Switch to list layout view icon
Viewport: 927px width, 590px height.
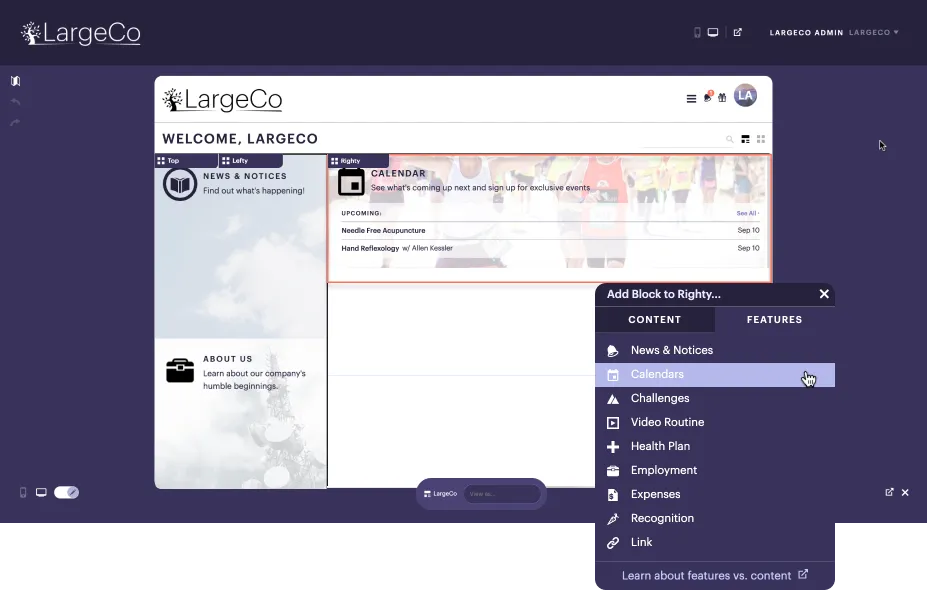(746, 140)
